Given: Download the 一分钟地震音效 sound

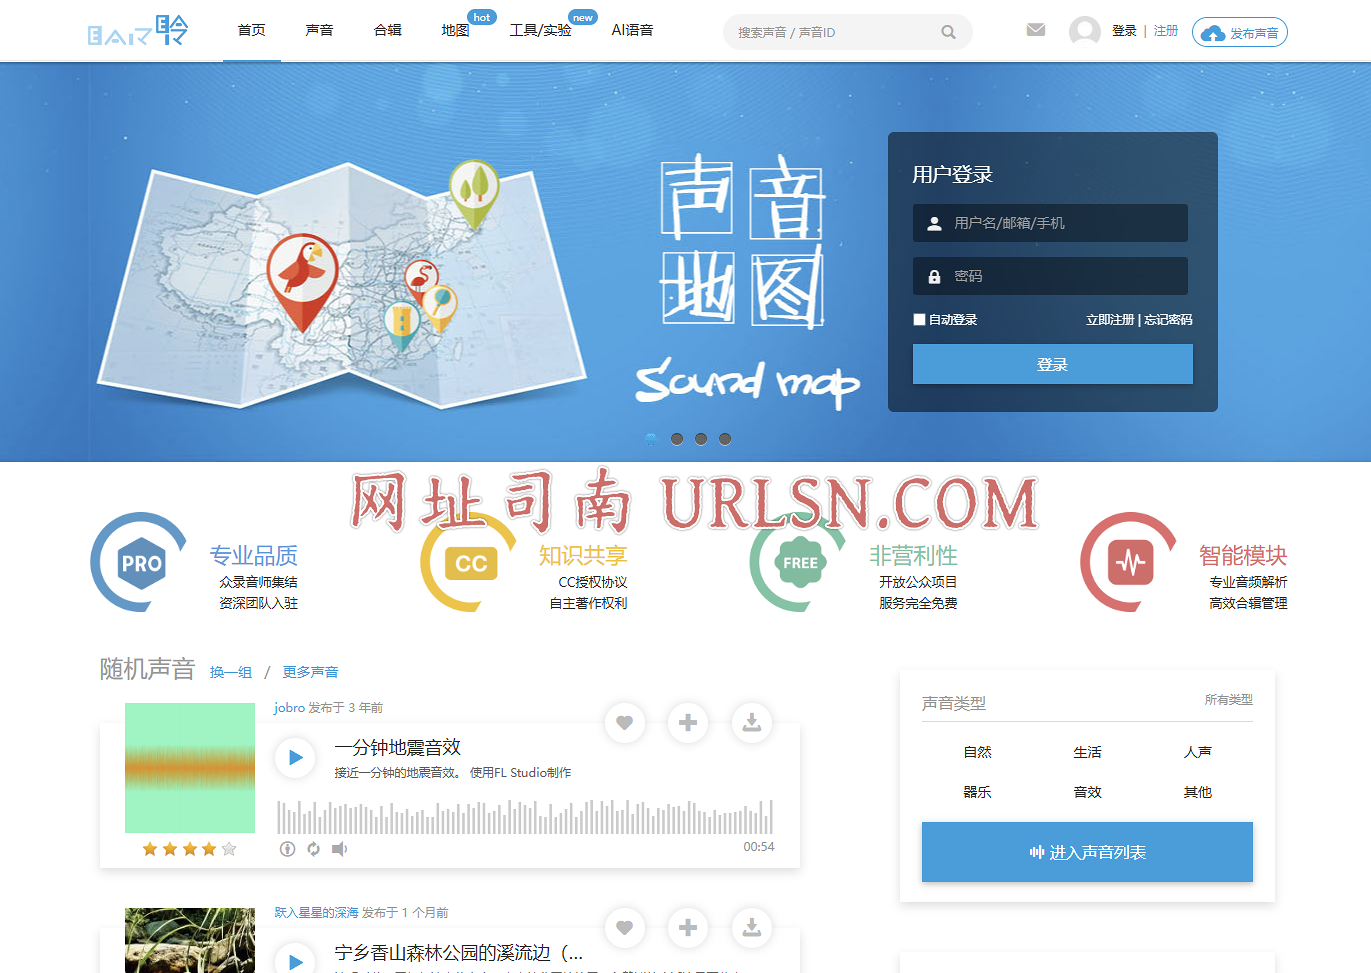Looking at the screenshot, I should tap(752, 723).
